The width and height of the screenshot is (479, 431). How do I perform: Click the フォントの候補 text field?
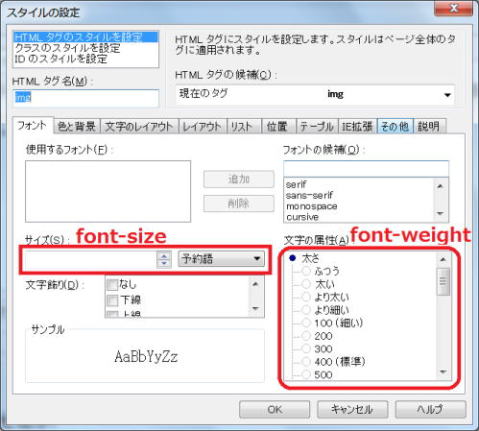(366, 169)
